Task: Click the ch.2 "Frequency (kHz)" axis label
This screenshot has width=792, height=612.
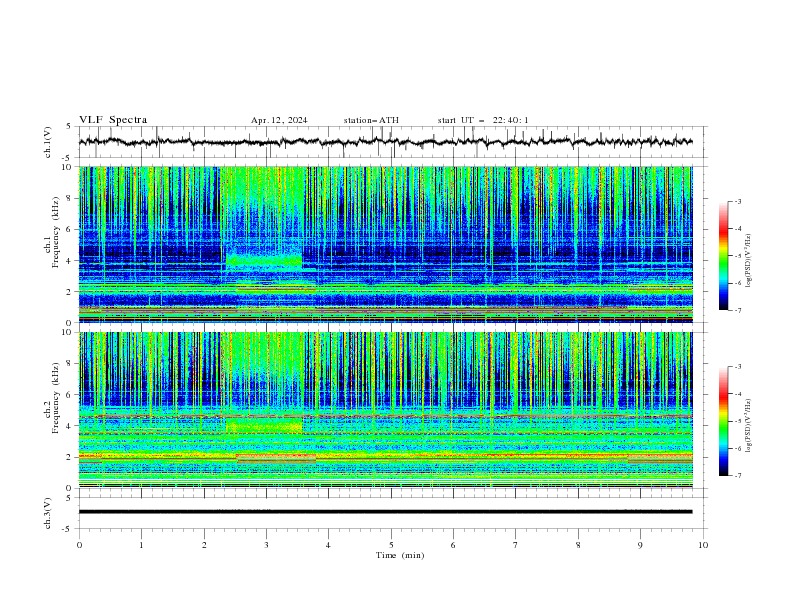Action: pyautogui.click(x=56, y=397)
